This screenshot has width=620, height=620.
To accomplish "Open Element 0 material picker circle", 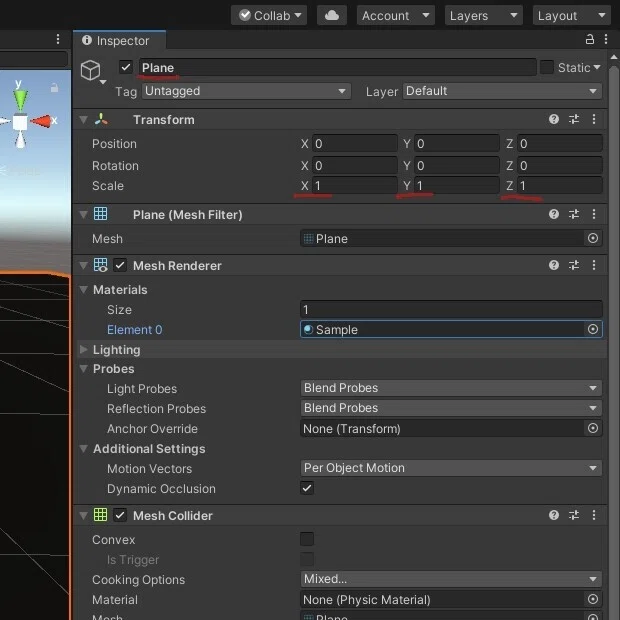I will click(593, 329).
